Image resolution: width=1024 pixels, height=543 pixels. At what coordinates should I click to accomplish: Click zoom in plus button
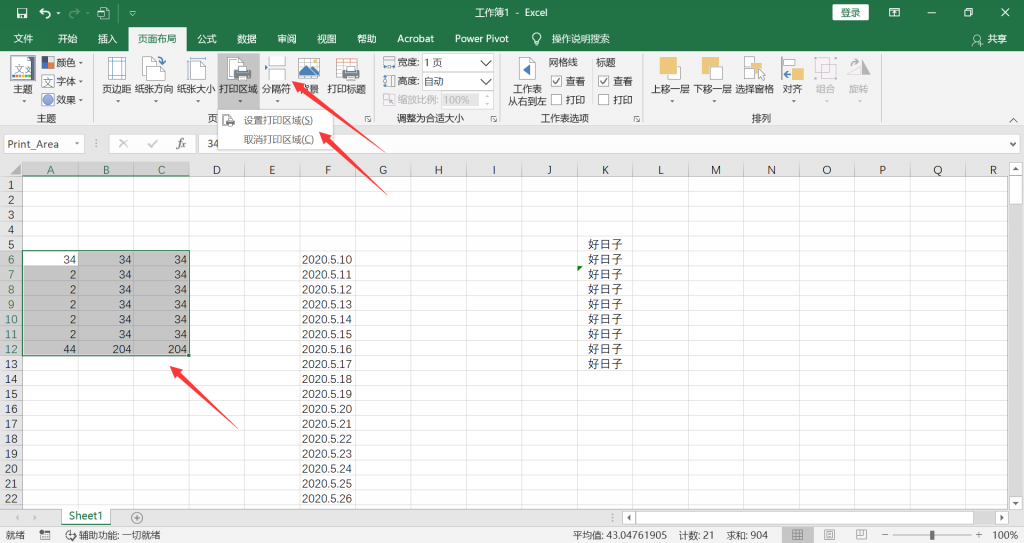pos(978,535)
